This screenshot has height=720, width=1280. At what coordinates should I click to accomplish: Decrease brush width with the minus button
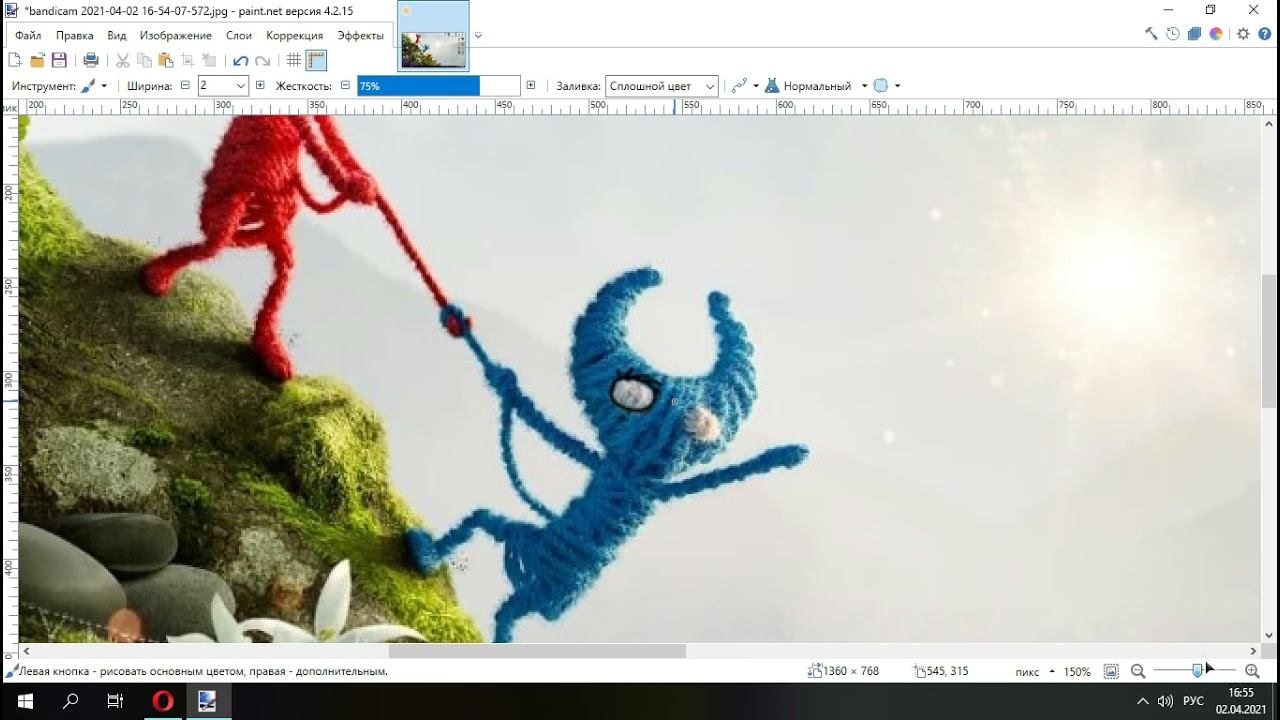click(185, 86)
